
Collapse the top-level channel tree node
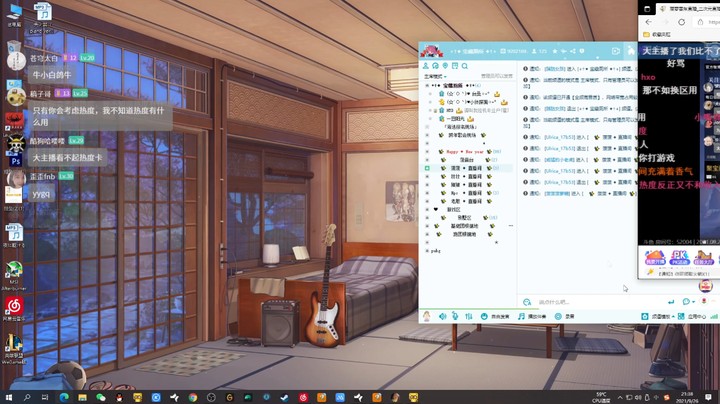427,85
